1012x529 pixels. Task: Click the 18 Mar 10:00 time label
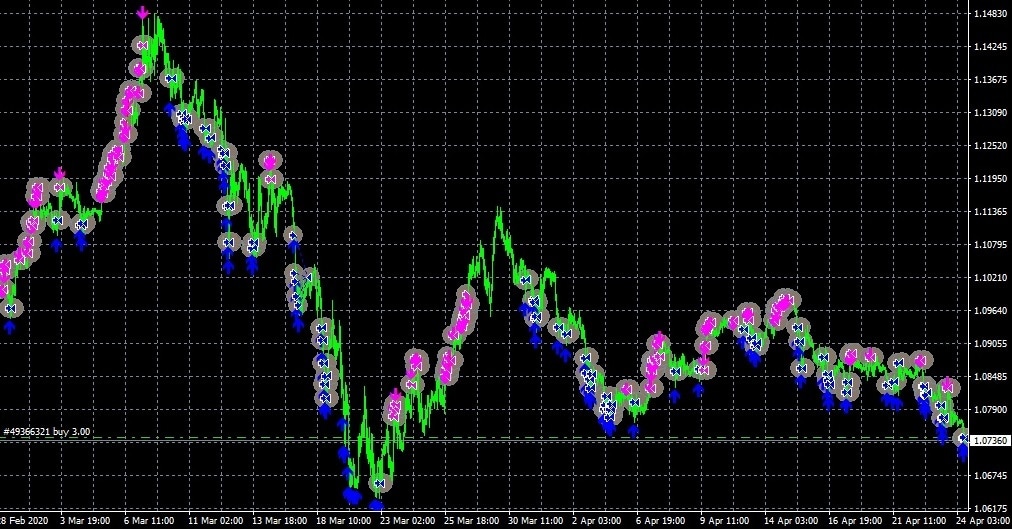pos(343,520)
